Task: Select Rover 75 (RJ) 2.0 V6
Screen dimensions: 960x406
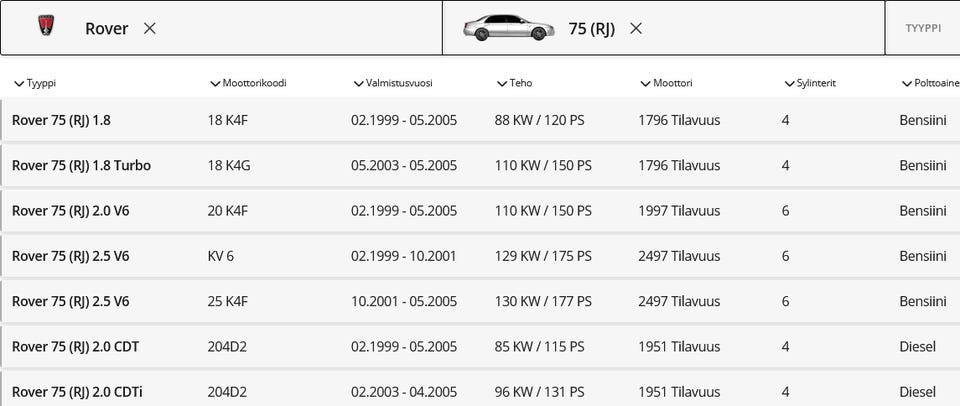Action: point(70,211)
